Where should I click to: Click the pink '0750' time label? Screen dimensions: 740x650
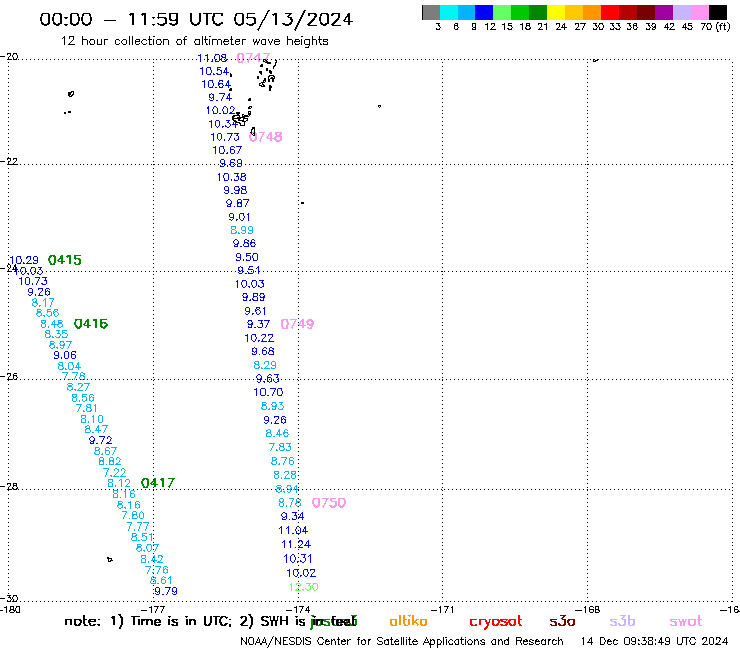pos(329,503)
